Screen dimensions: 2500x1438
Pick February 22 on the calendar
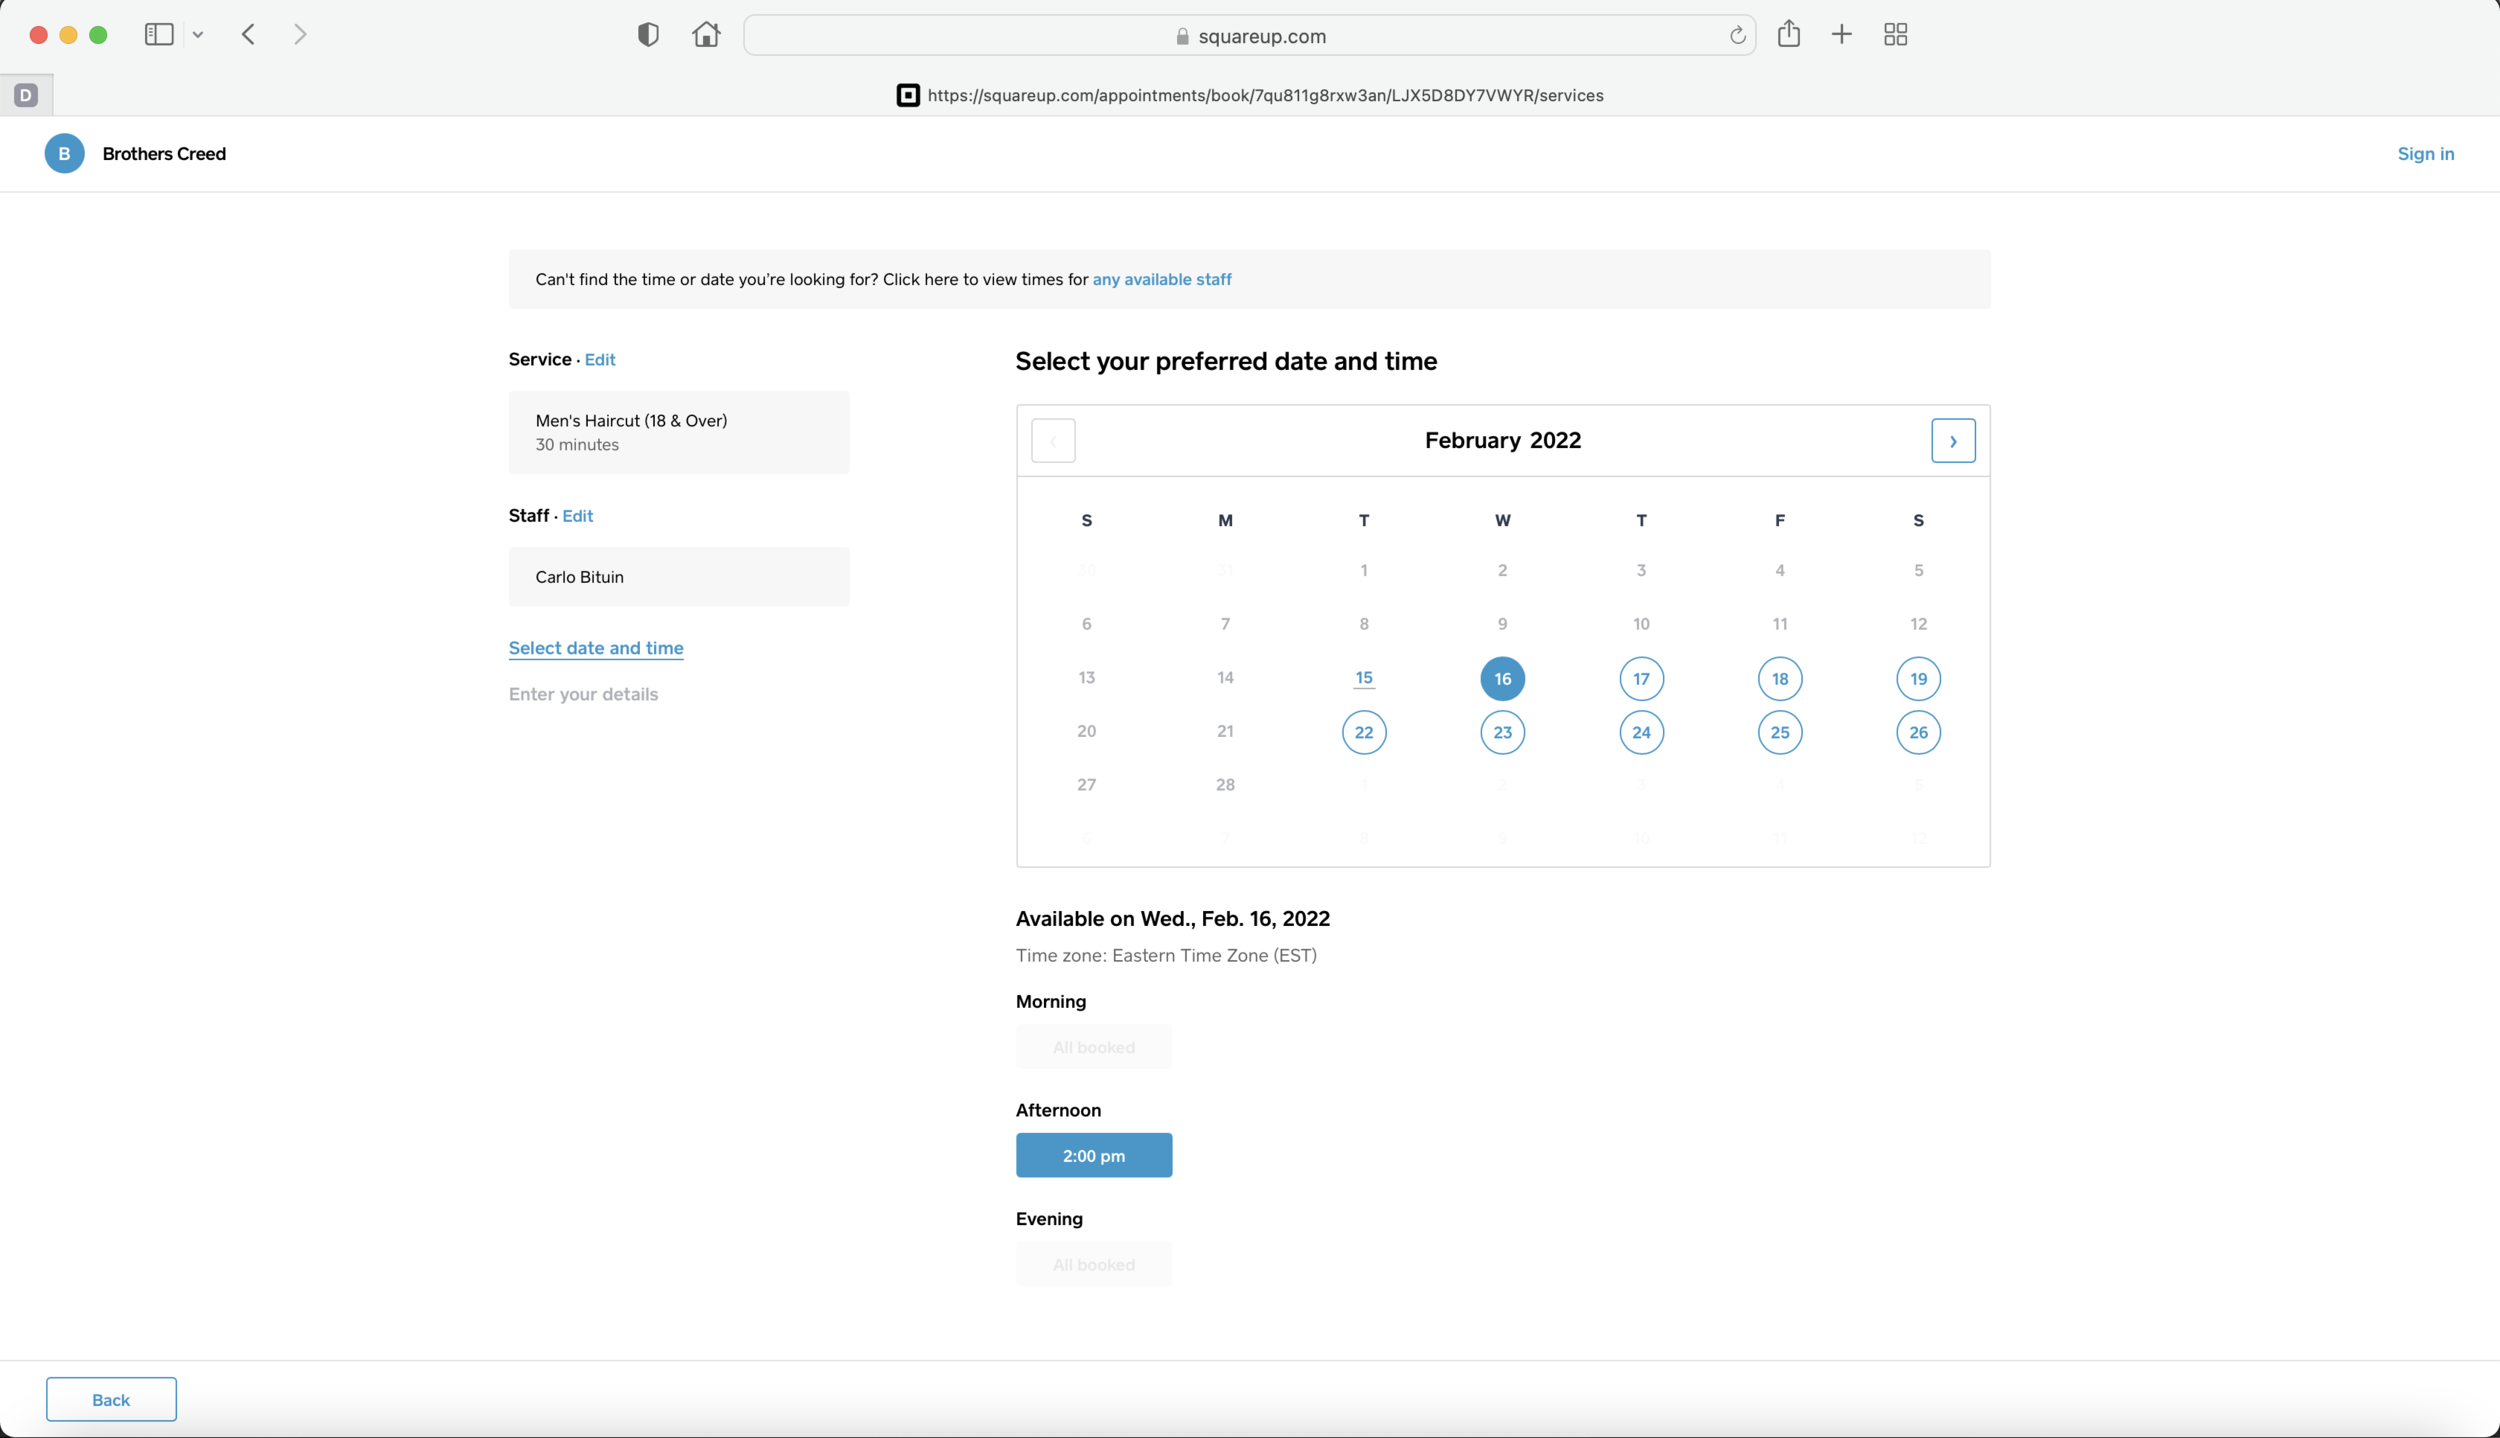[1364, 733]
